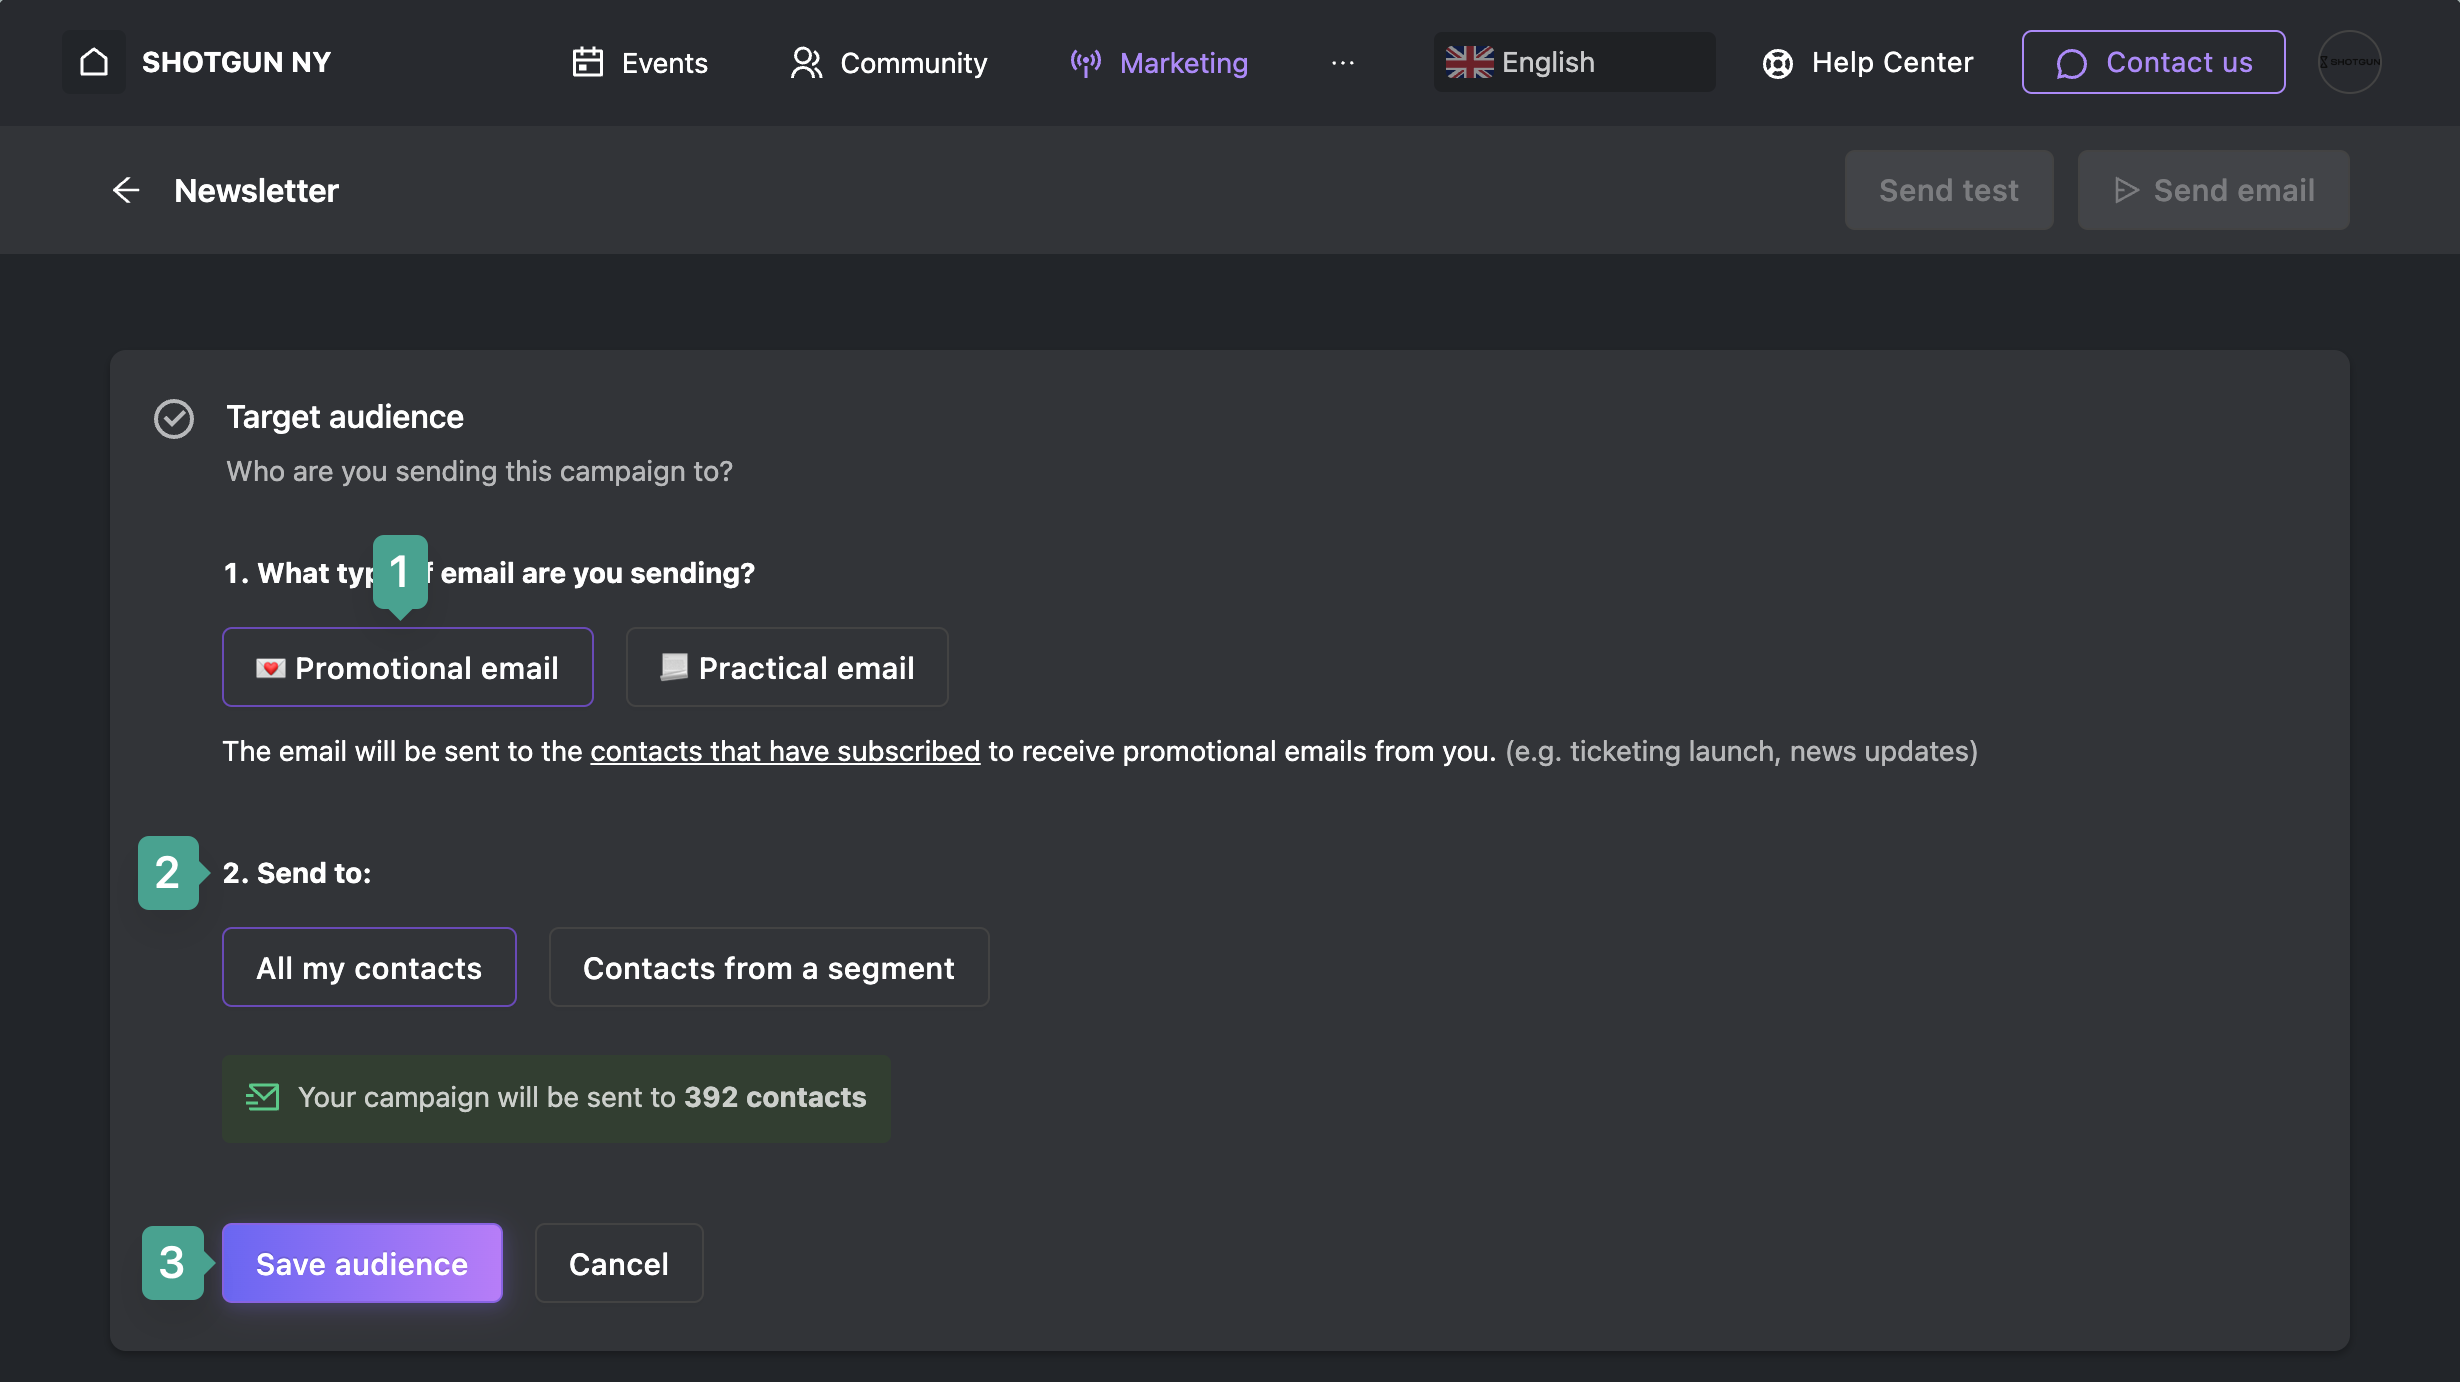Click the Contact us button
This screenshot has height=1382, width=2460.
coord(2153,62)
